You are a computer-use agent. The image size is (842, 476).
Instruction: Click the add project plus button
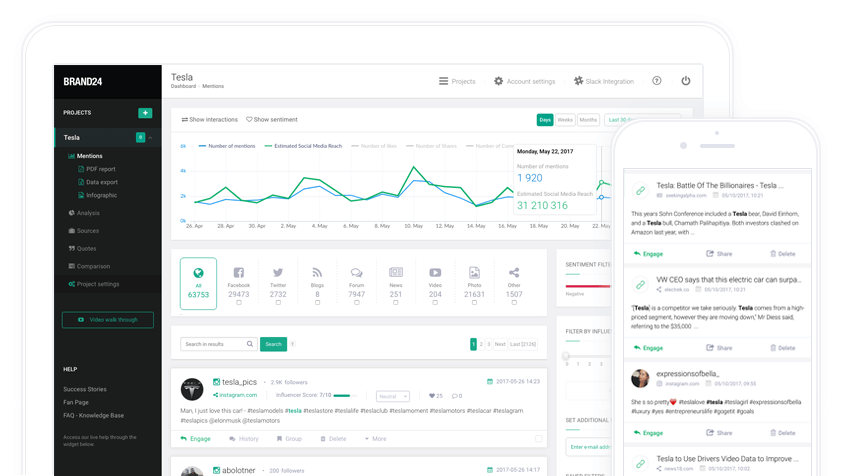(145, 113)
